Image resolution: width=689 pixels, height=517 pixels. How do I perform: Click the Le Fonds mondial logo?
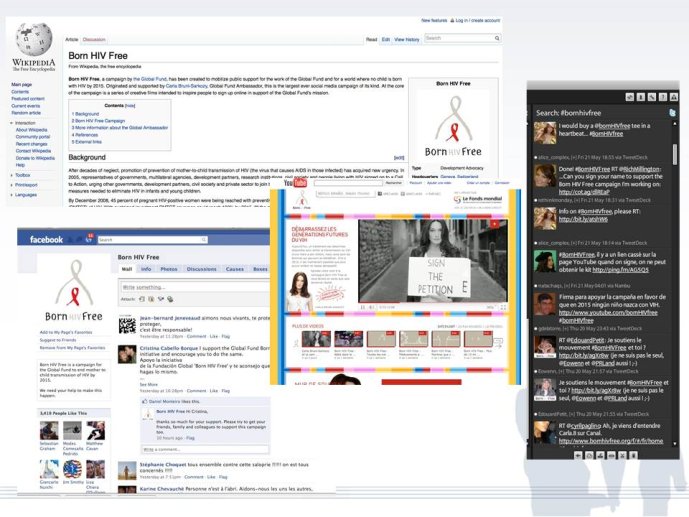pyautogui.click(x=478, y=199)
